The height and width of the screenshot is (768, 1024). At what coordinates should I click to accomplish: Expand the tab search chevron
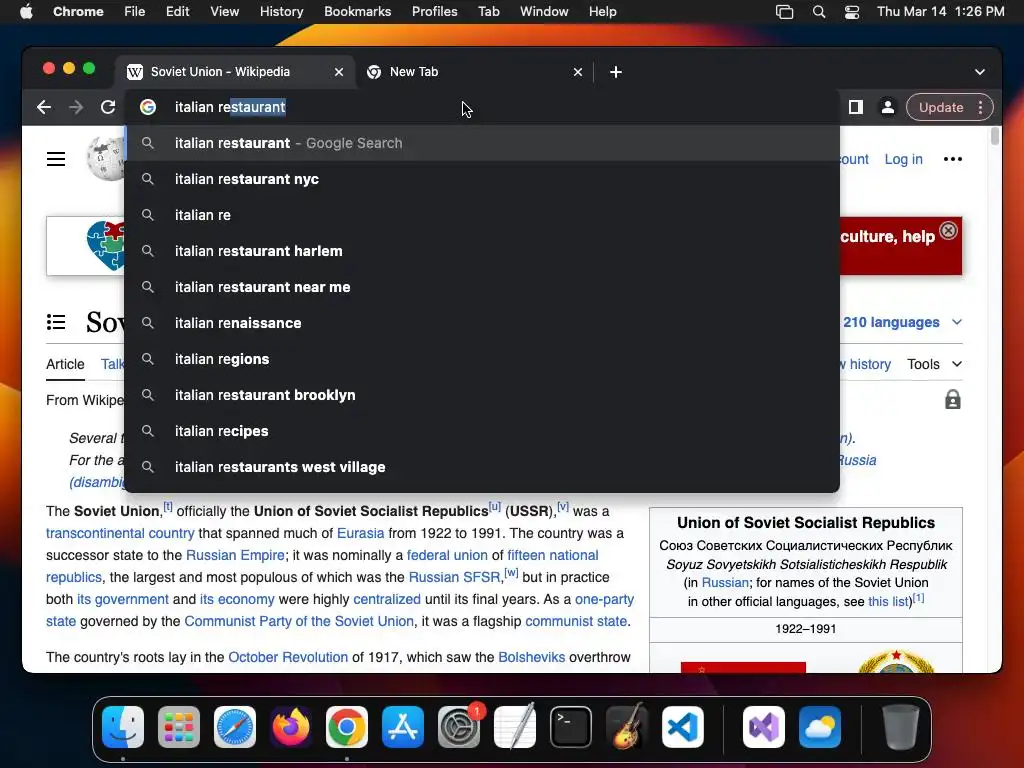[x=980, y=72]
